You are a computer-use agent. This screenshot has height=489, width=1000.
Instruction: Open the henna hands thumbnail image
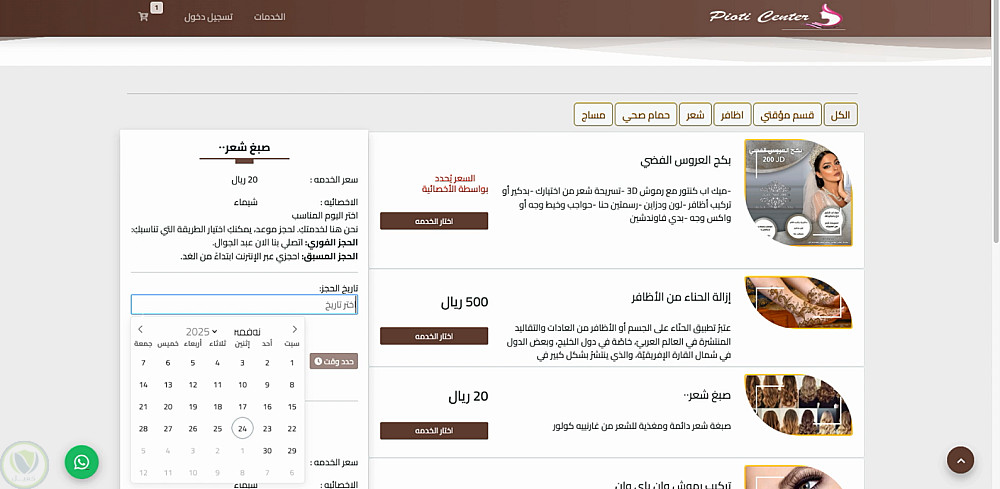pyautogui.click(x=798, y=302)
